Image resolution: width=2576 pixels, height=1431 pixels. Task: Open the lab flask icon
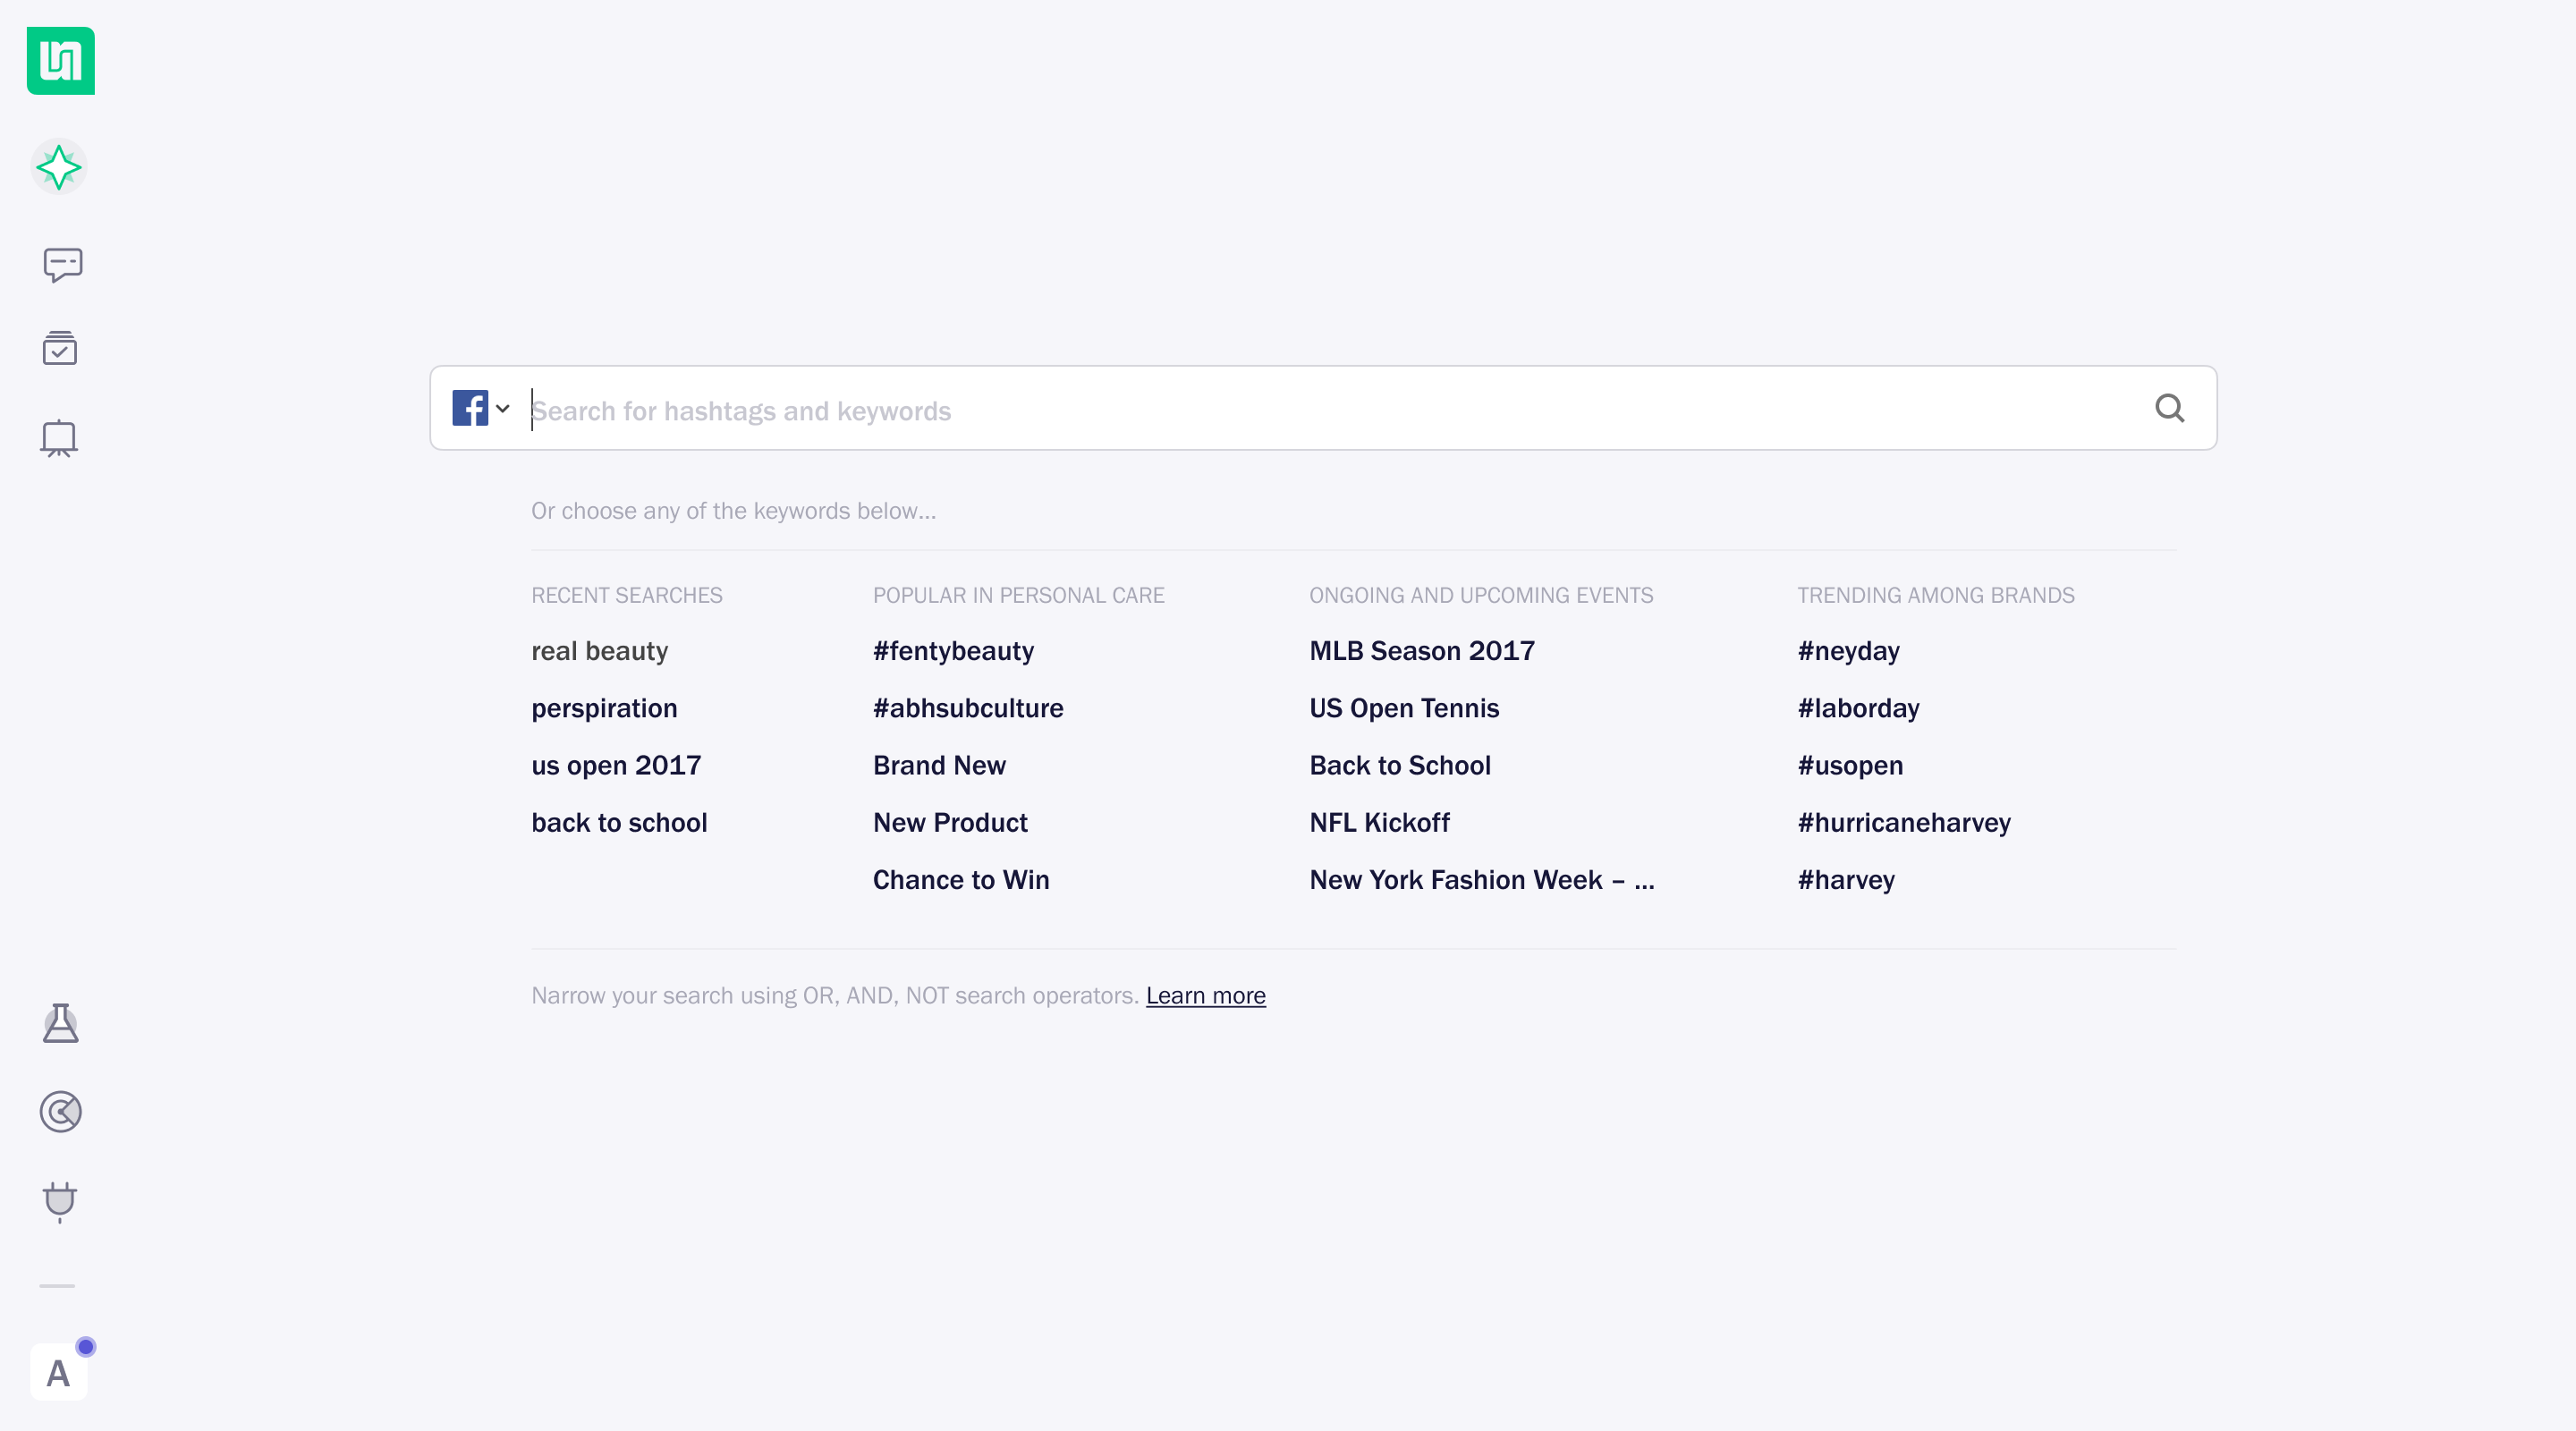tap(60, 1023)
